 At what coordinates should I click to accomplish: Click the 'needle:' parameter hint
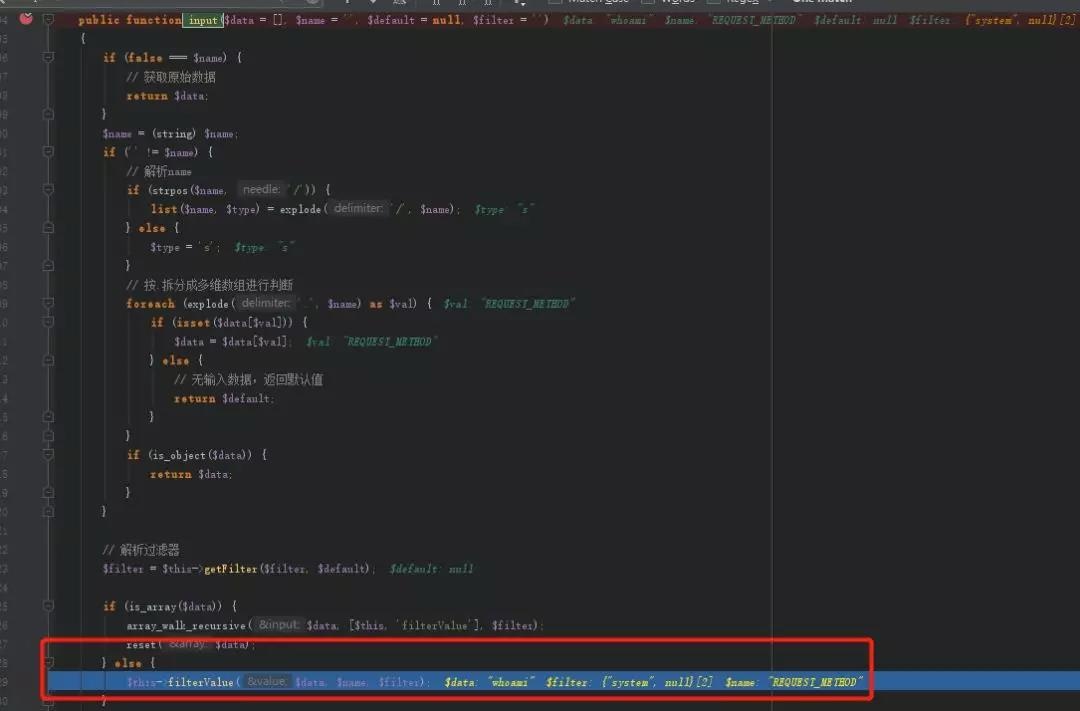(x=262, y=190)
